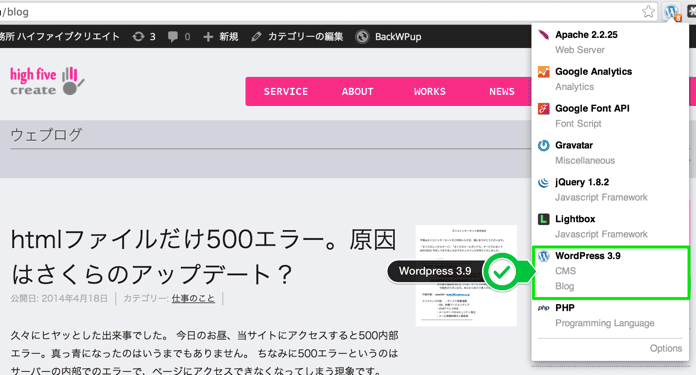
Task: Click the 公開日: 2014年4月18日 text
Action: (x=59, y=299)
